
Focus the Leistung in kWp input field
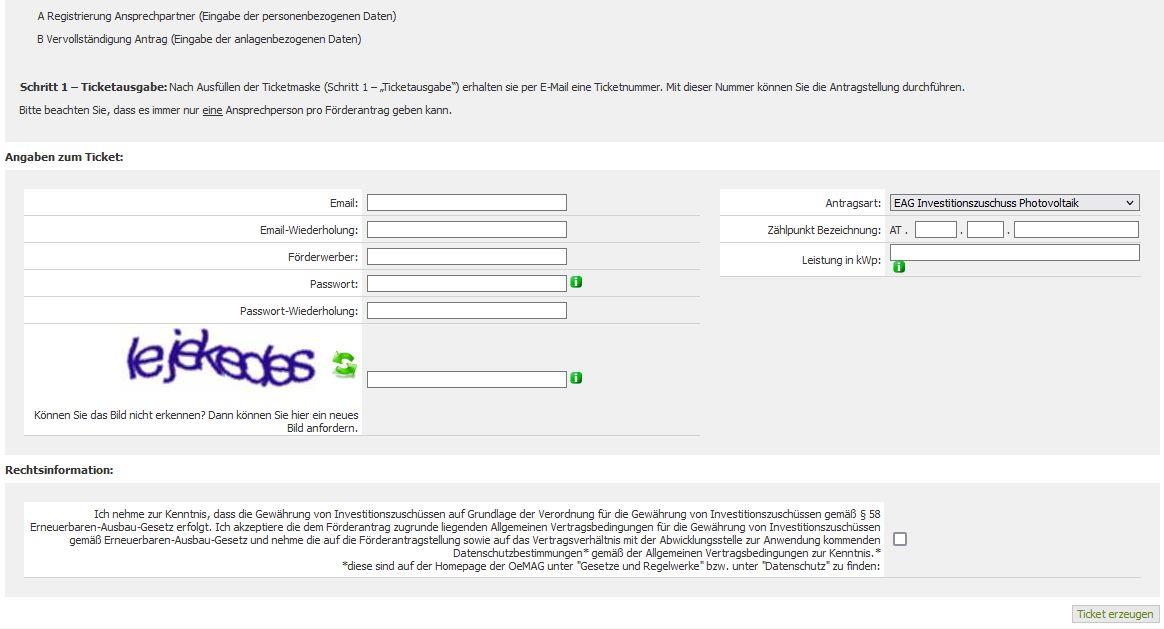click(1014, 252)
